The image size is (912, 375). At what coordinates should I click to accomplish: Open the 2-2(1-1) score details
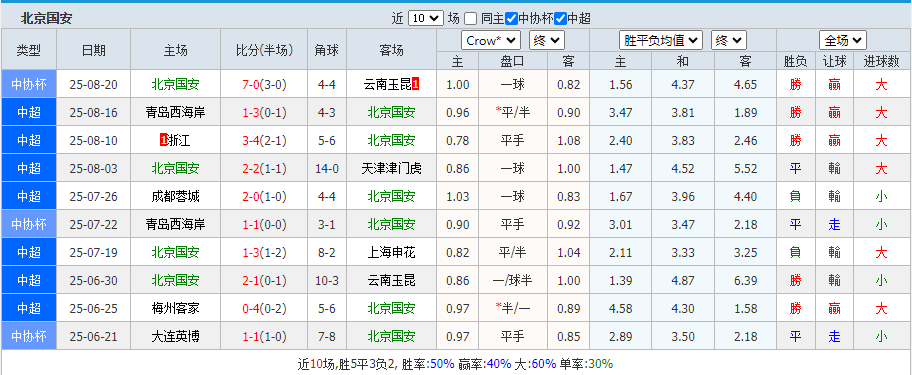(264, 169)
